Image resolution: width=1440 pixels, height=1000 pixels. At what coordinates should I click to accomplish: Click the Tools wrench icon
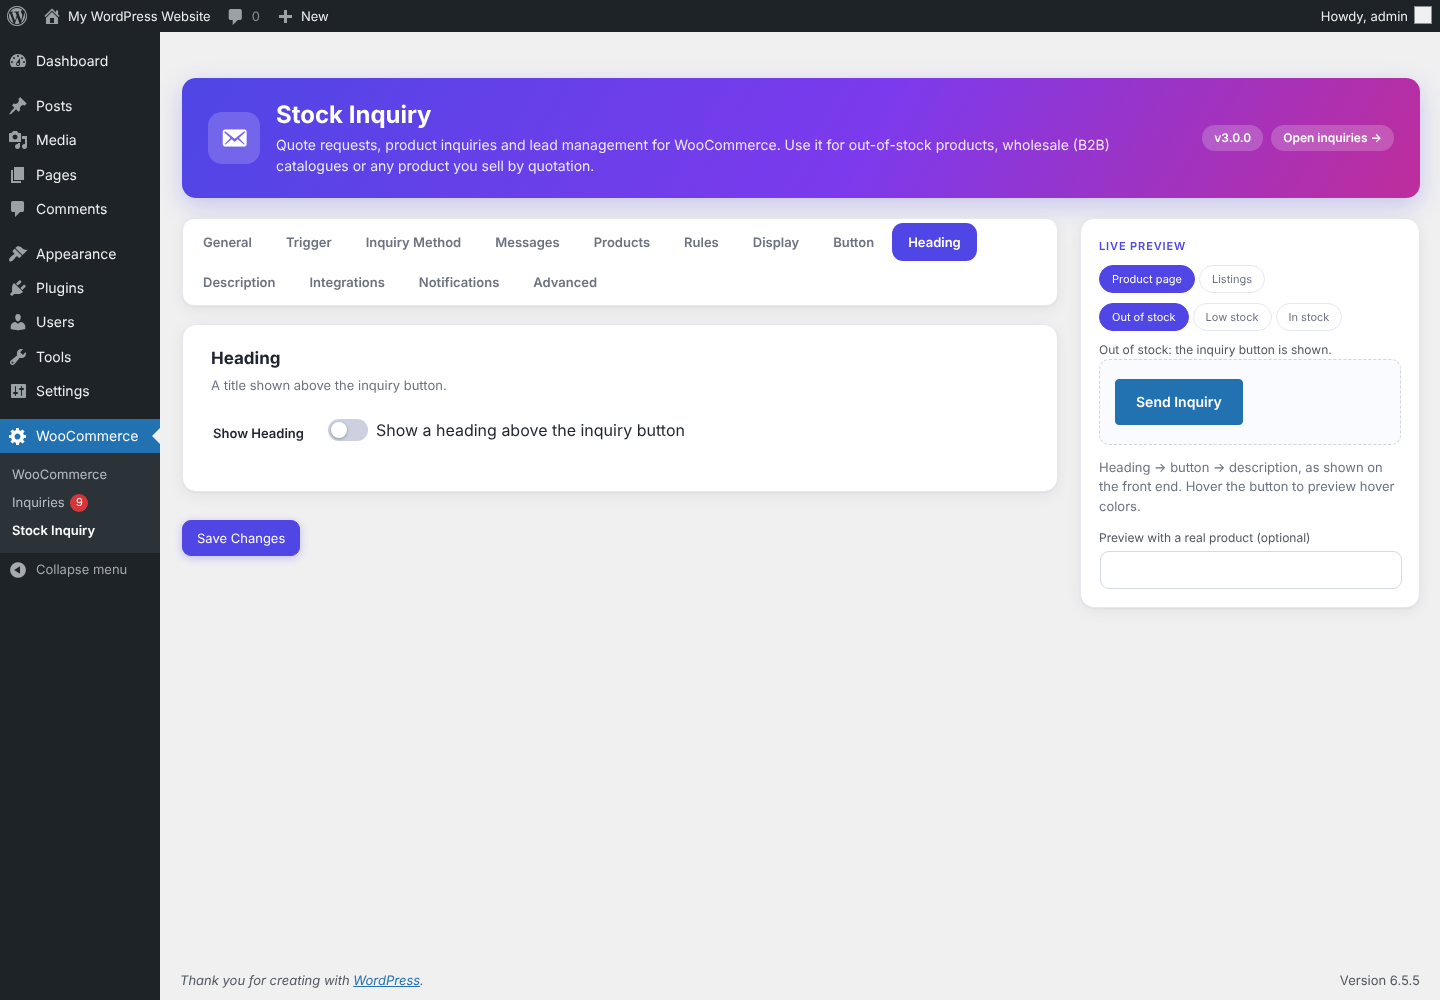[18, 357]
